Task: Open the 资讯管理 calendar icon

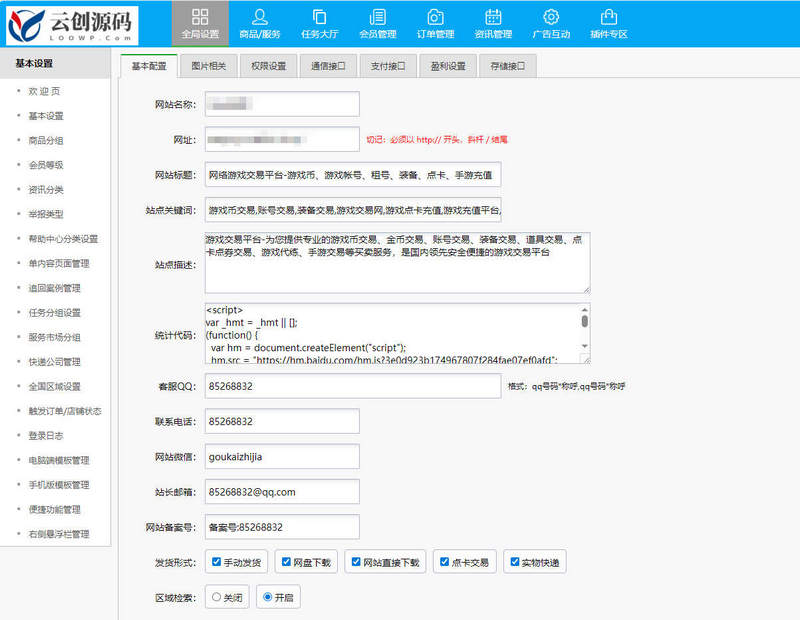Action: coord(493,17)
